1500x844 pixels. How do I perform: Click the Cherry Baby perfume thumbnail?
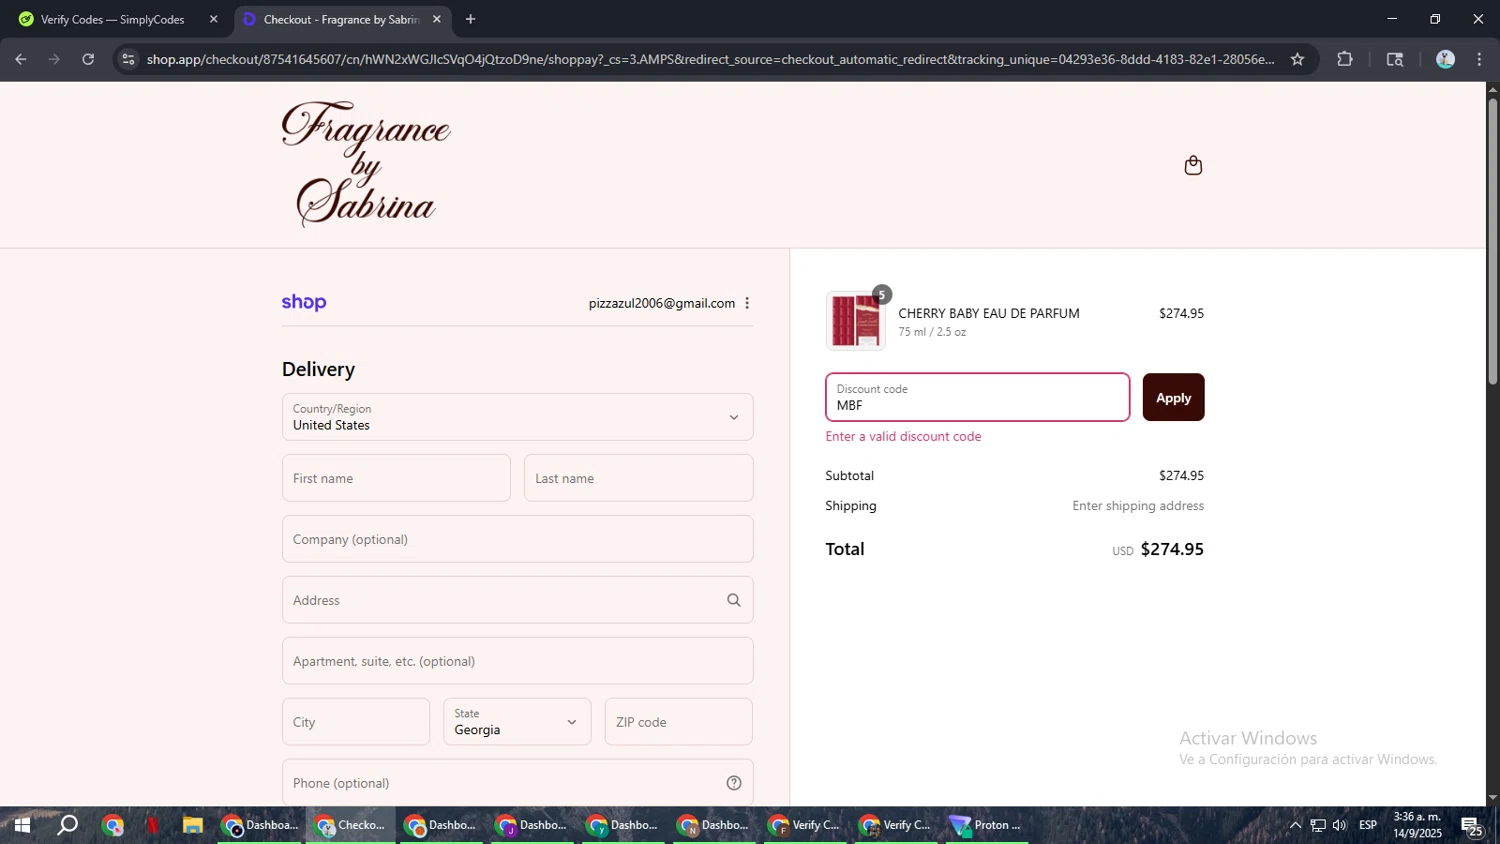point(855,321)
